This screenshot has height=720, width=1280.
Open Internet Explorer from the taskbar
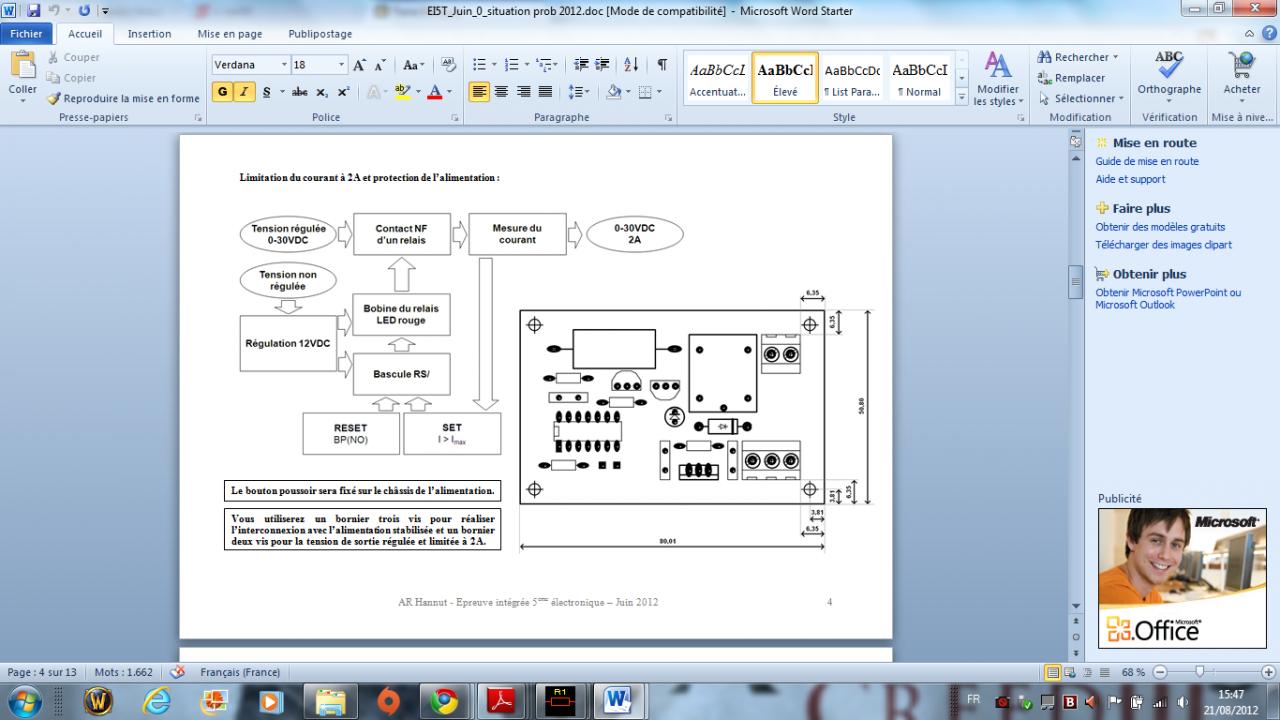(x=156, y=702)
